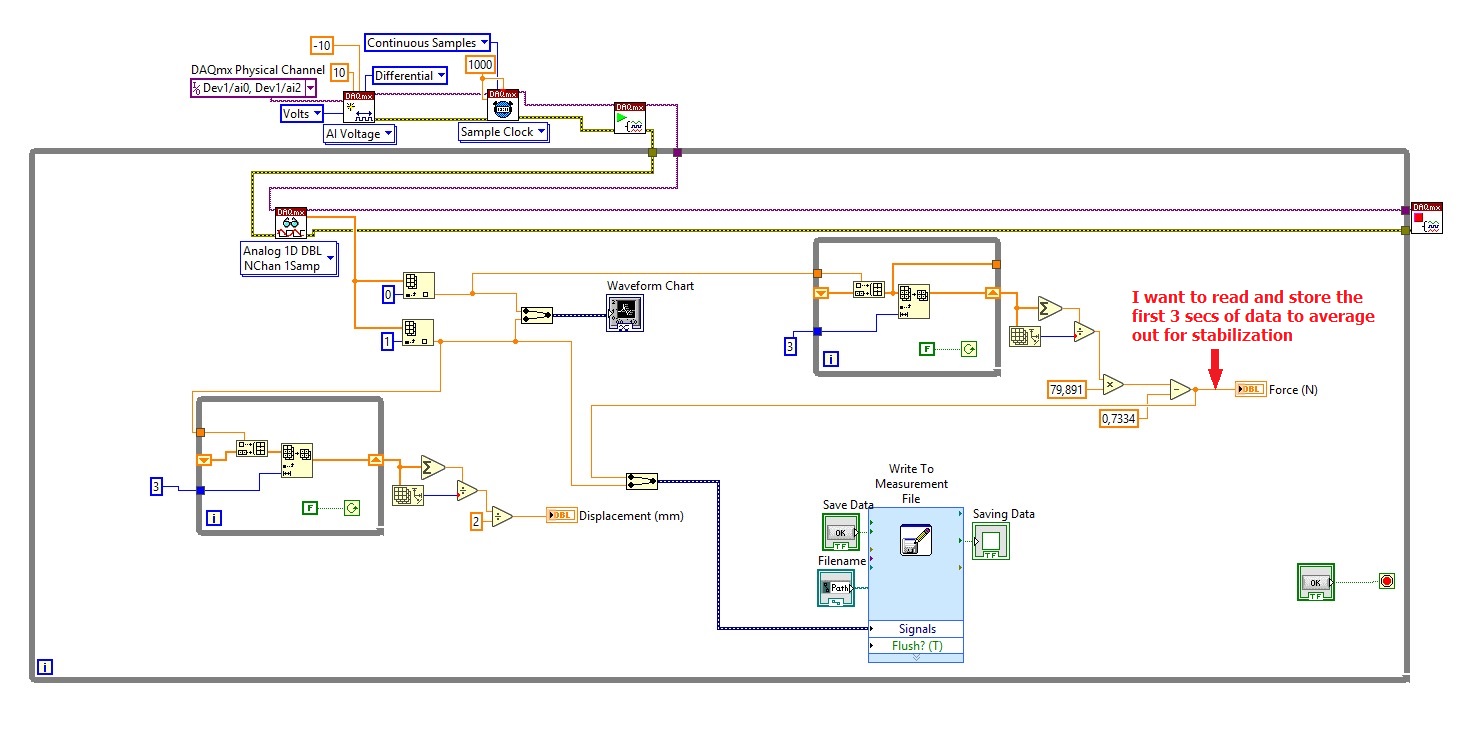
Task: Click the DAQmx Create Channel node
Action: pyautogui.click(x=358, y=107)
